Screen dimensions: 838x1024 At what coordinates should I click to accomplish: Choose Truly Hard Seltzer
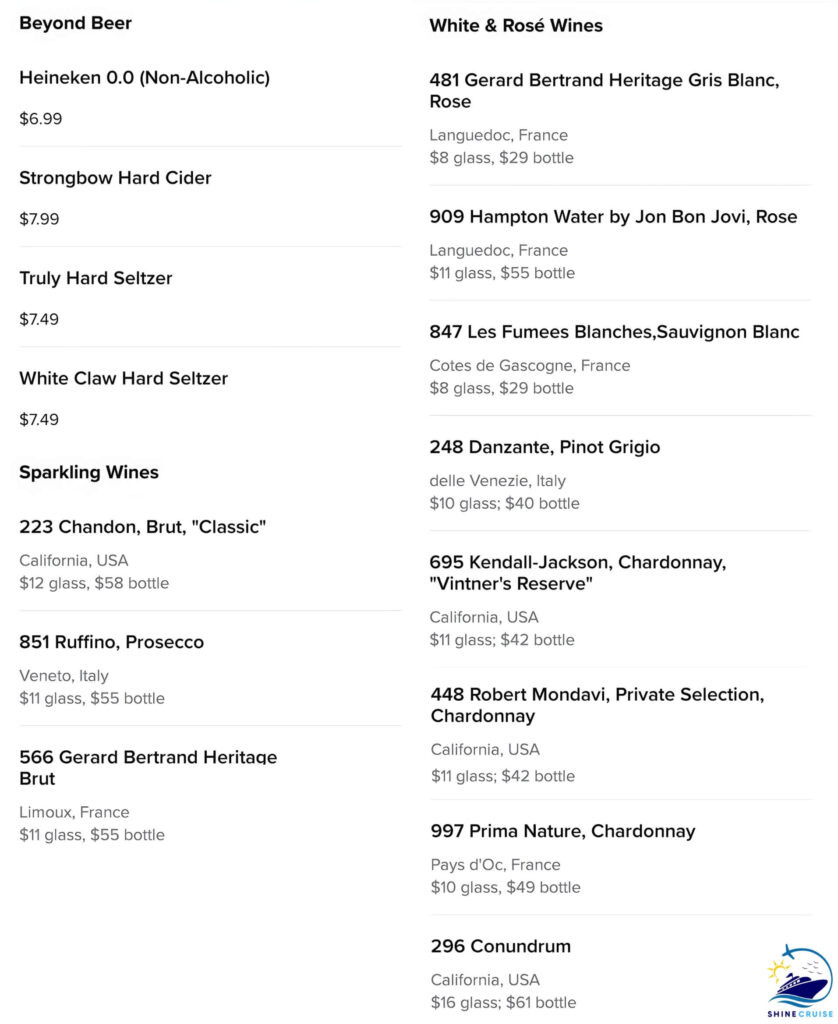point(95,278)
